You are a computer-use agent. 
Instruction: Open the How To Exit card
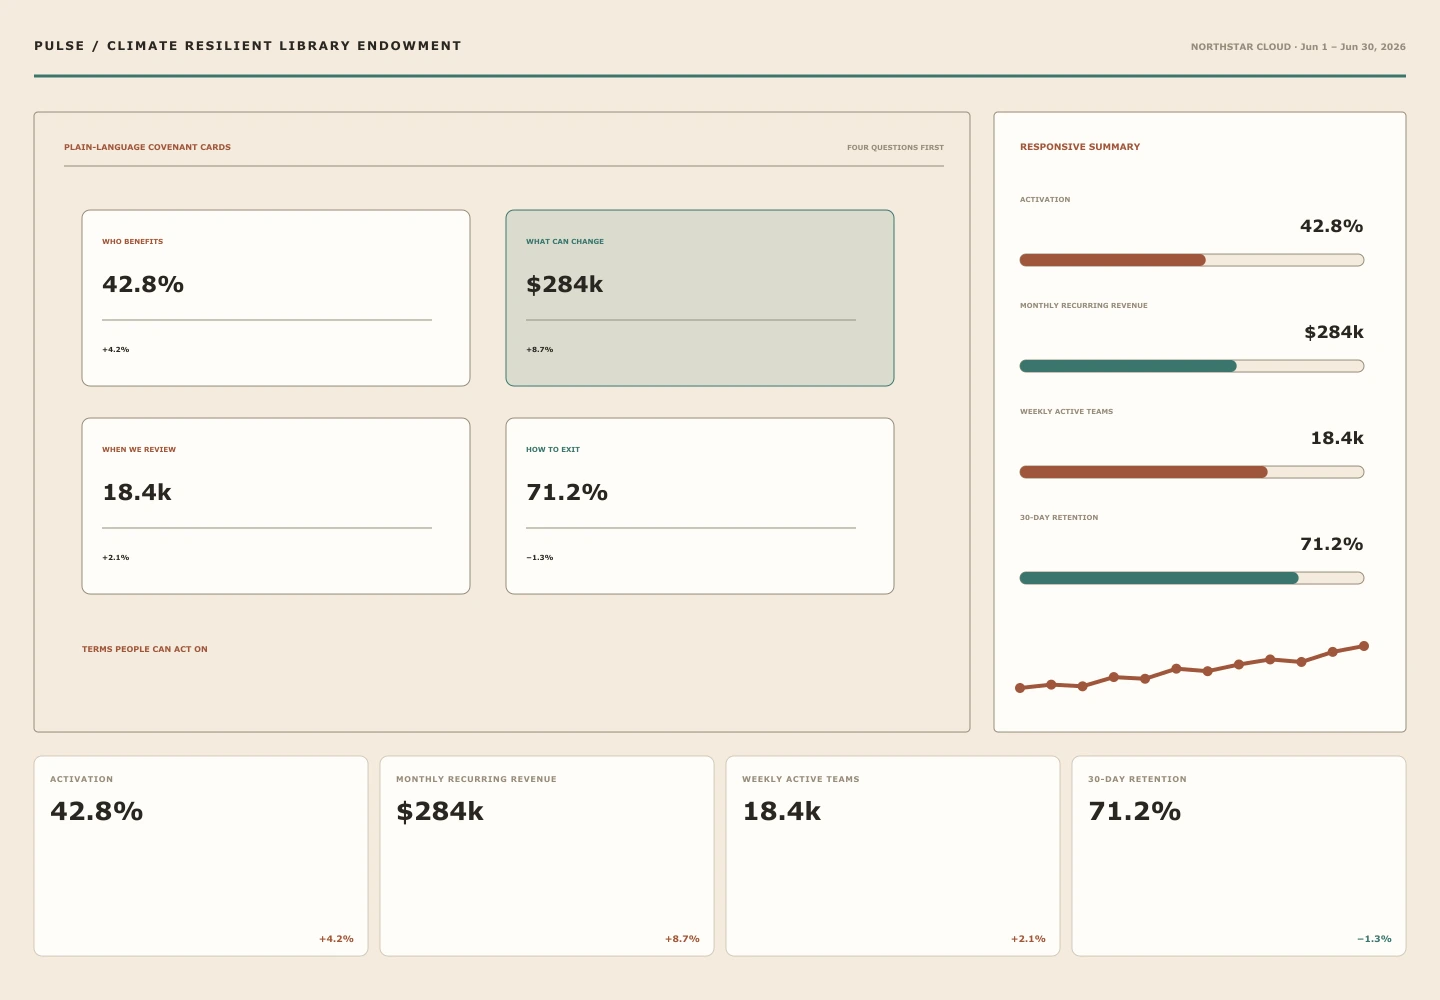click(x=700, y=506)
